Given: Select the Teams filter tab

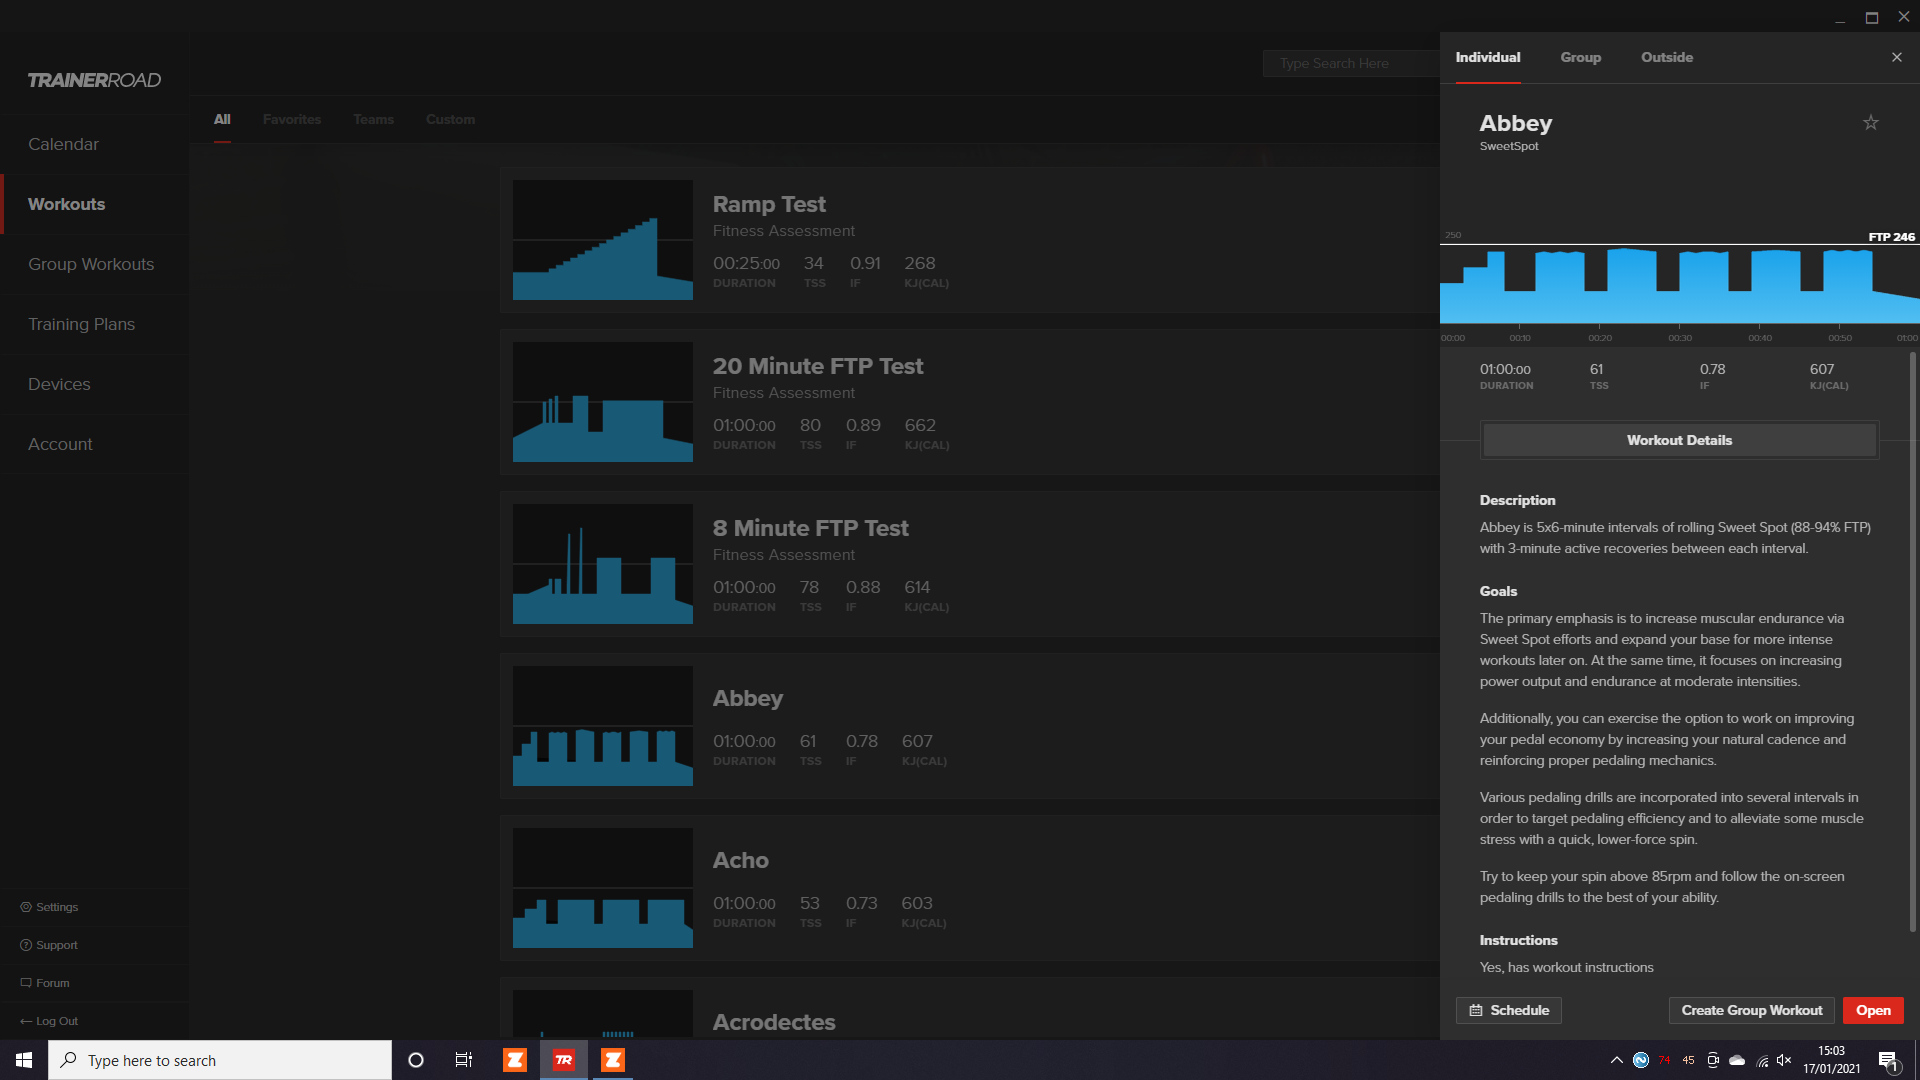Looking at the screenshot, I should [373, 119].
